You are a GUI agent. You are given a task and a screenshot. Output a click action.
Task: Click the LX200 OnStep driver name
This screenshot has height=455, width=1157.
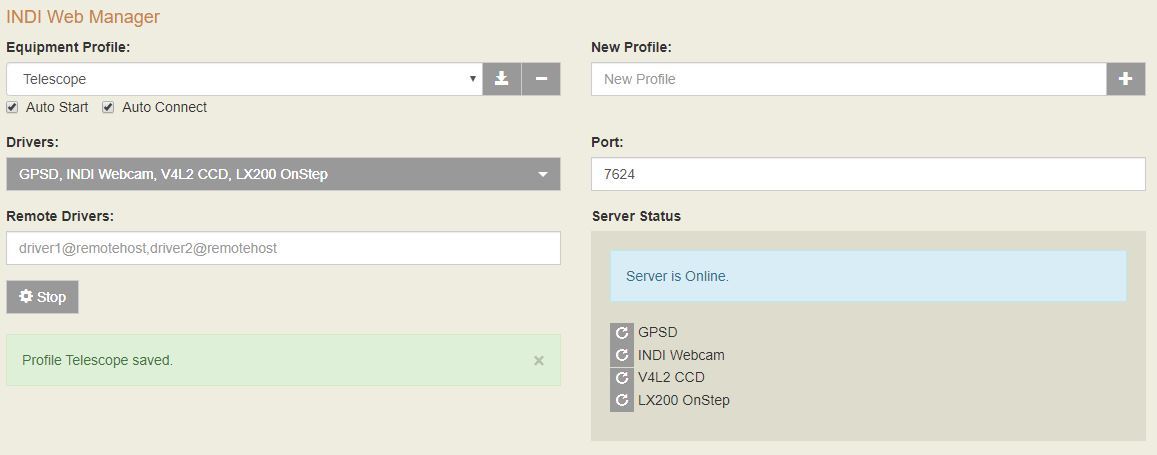[684, 400]
